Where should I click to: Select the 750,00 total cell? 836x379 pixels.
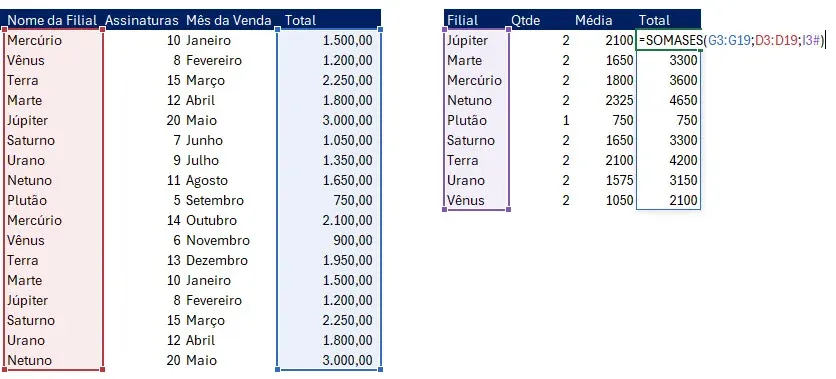[x=352, y=200]
